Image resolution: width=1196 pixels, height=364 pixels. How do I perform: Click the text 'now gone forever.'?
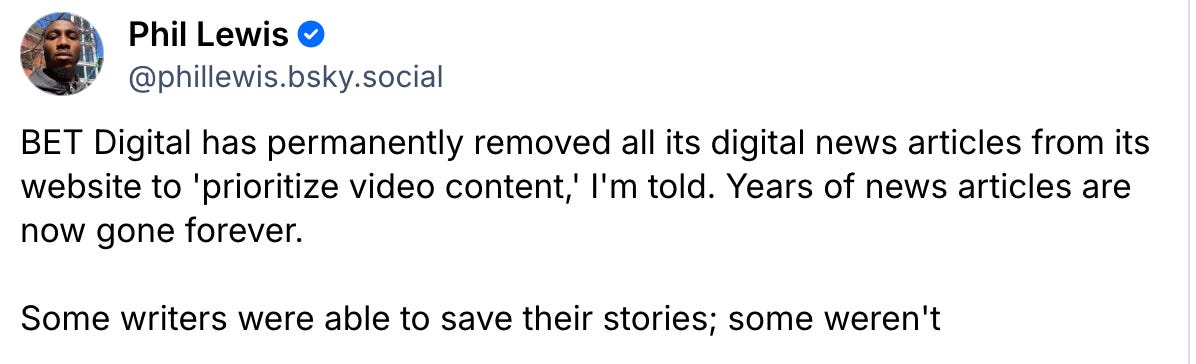[x=162, y=231]
